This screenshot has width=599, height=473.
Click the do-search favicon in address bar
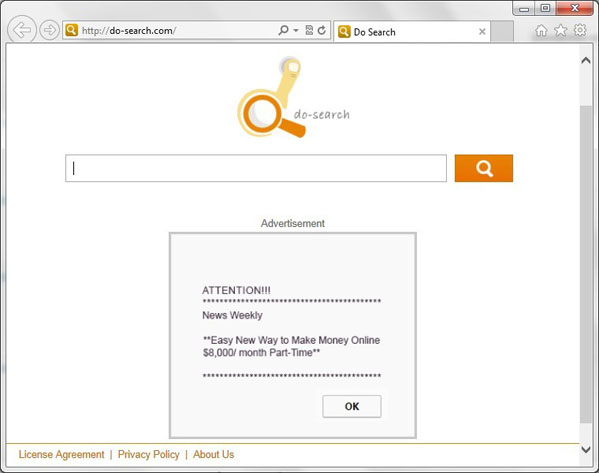click(x=71, y=30)
